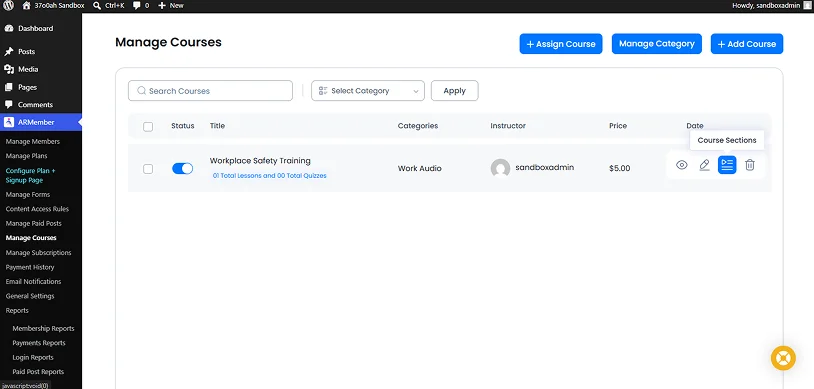Open the Ctrl+K search command

coord(108,5)
